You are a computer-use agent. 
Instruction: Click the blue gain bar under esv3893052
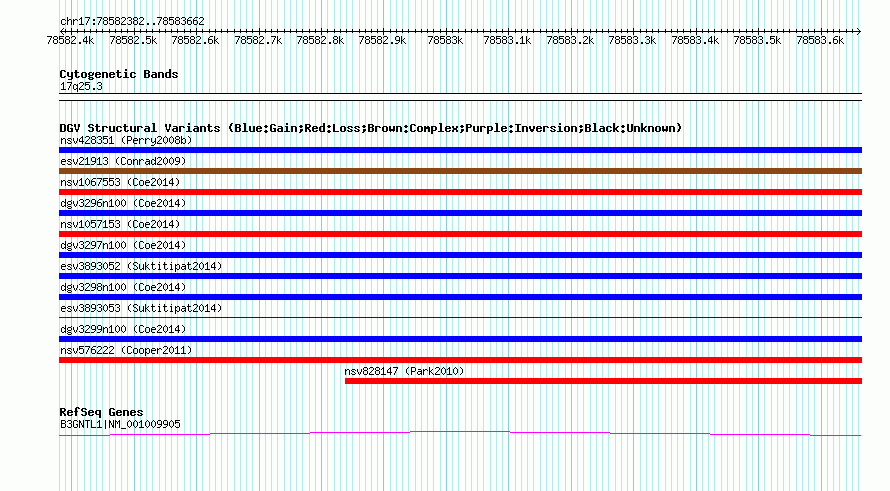[460, 276]
